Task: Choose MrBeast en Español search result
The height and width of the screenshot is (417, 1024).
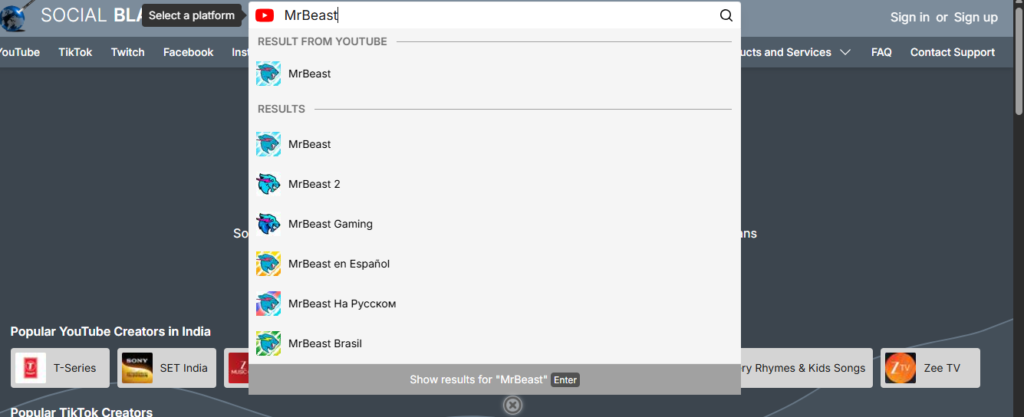Action: [x=338, y=264]
